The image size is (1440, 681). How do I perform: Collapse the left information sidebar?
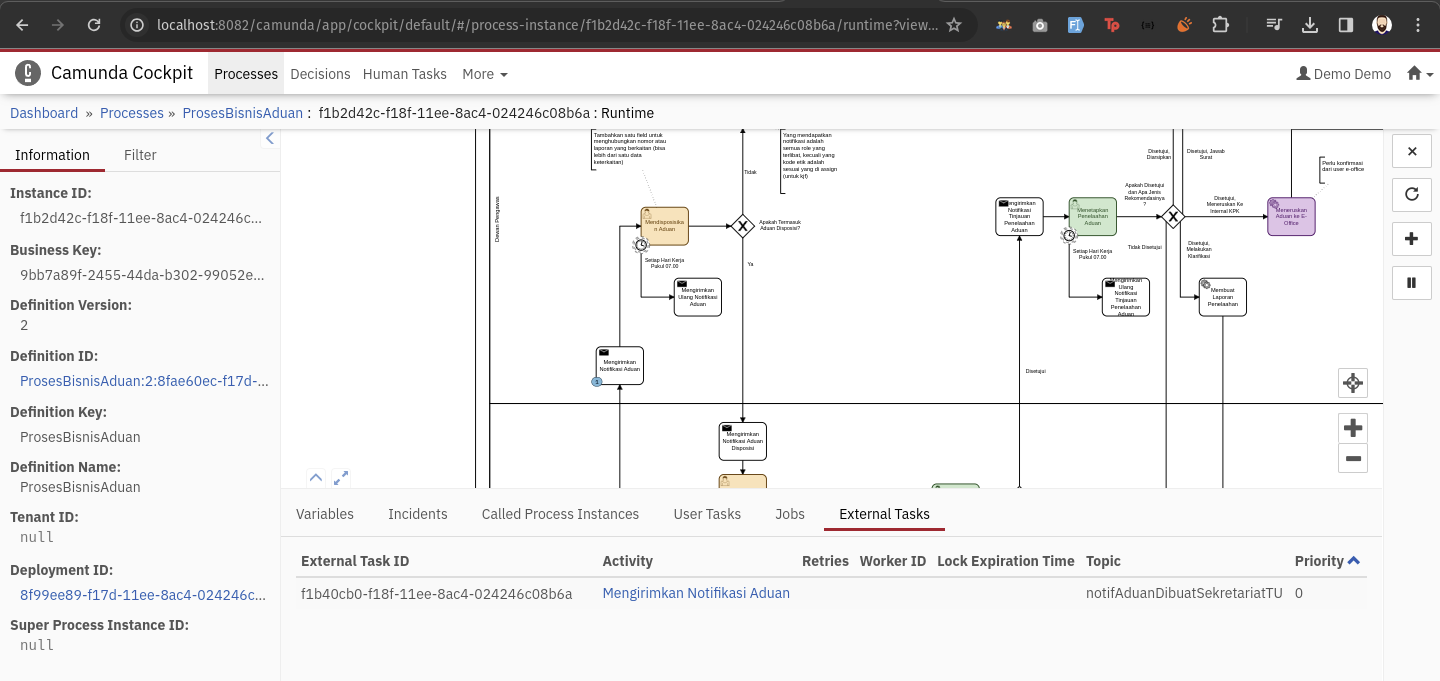click(269, 139)
